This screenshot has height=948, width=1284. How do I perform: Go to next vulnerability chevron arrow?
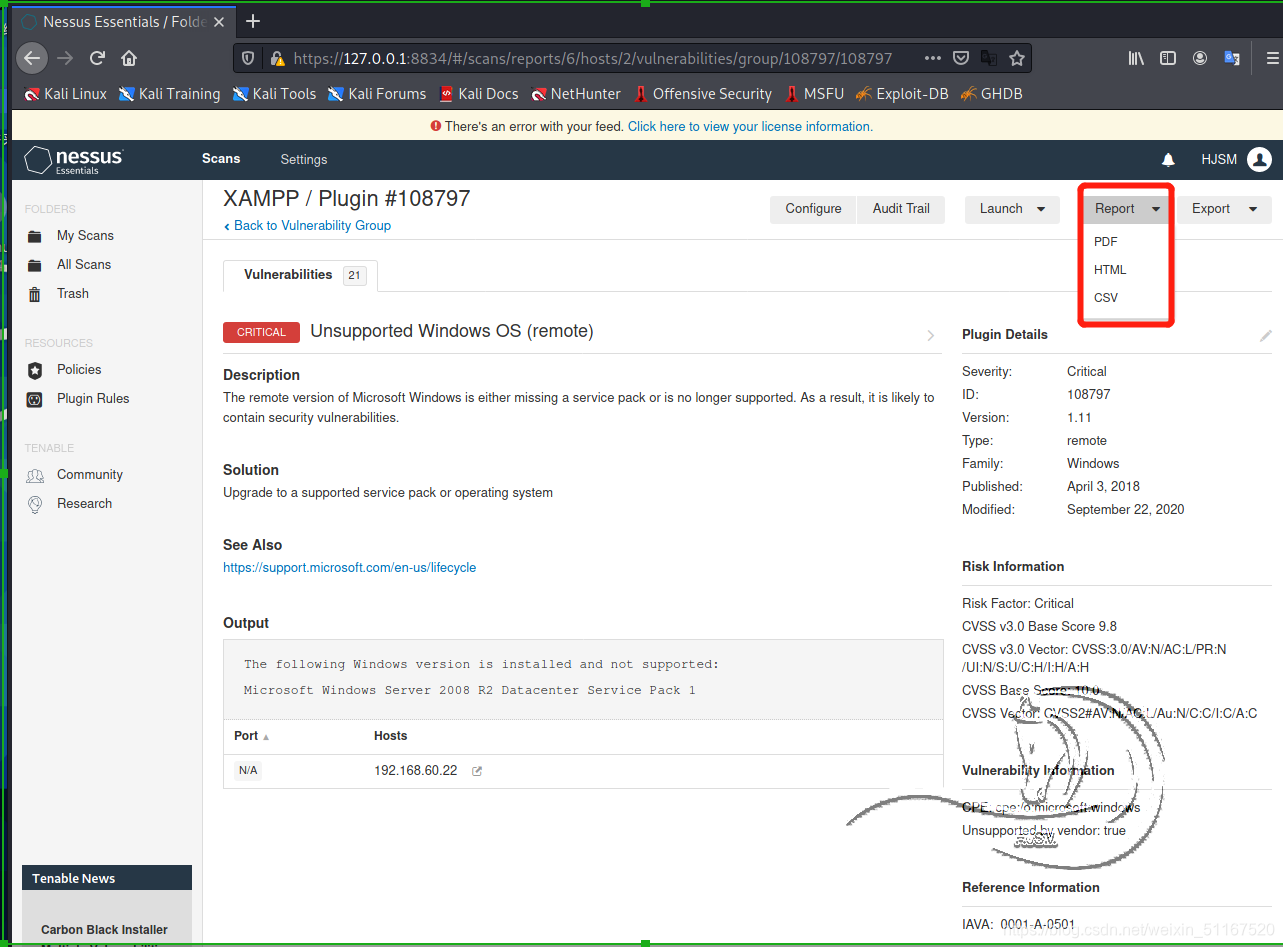(x=931, y=335)
